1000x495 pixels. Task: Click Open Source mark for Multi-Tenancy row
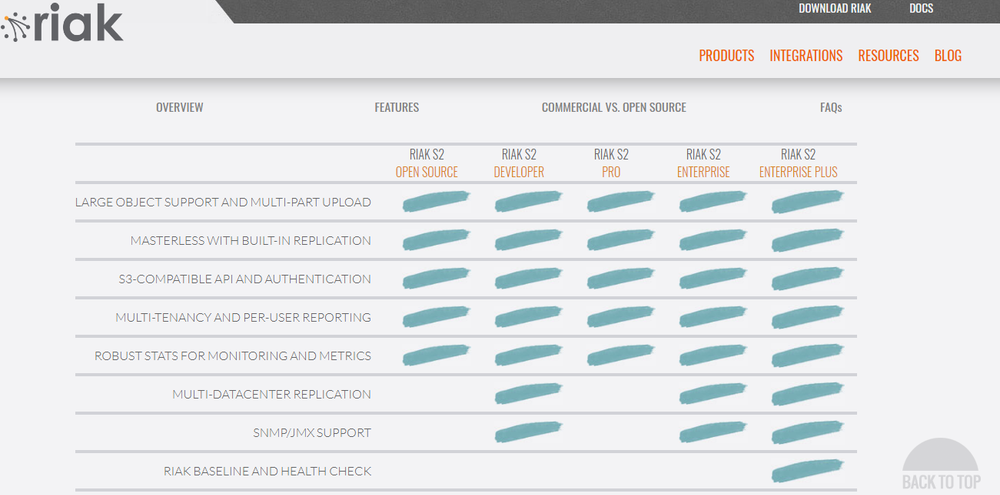[x=436, y=316]
